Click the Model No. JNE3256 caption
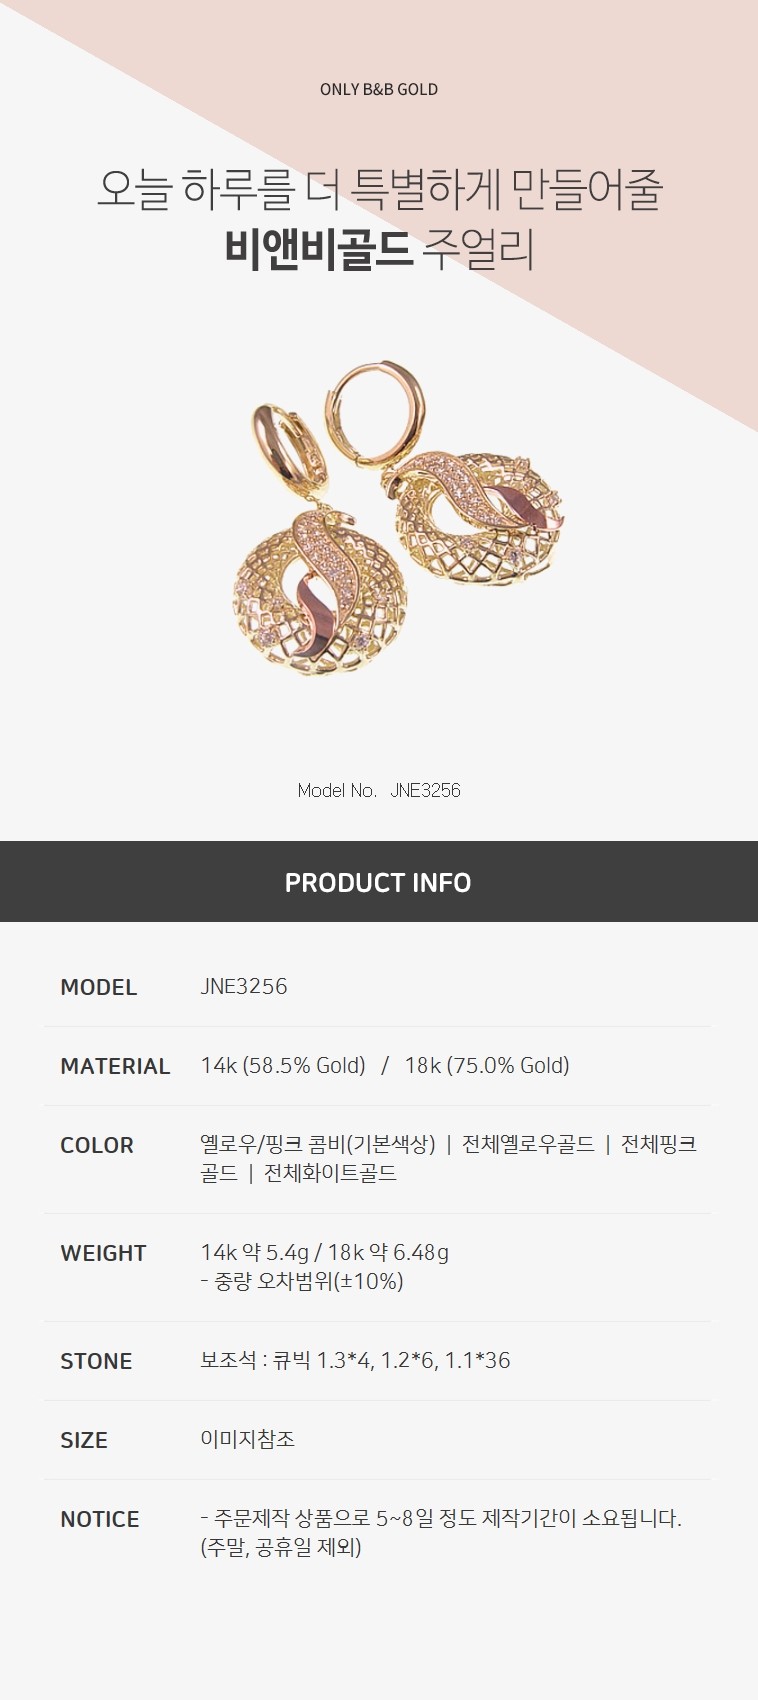The width and height of the screenshot is (758, 1700). (379, 790)
